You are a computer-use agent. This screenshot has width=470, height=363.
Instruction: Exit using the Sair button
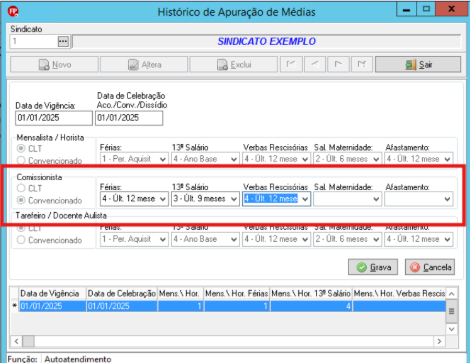pyautogui.click(x=418, y=64)
